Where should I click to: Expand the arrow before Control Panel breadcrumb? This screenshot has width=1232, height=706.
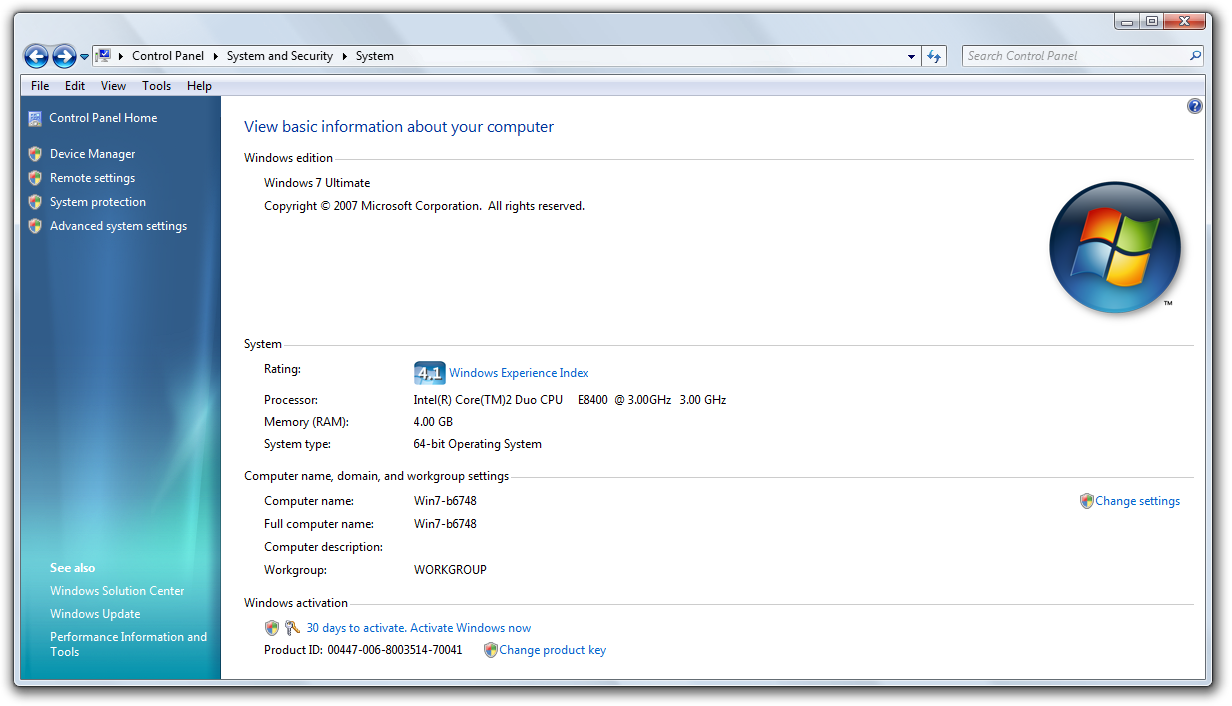tap(121, 56)
